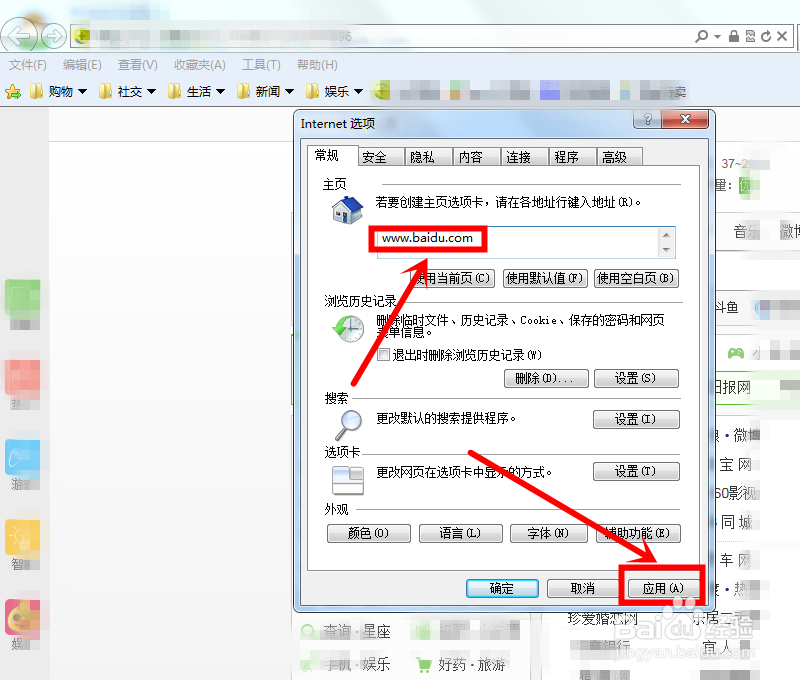Refresh the current page in the address bar
The width and height of the screenshot is (800, 680).
point(766,35)
